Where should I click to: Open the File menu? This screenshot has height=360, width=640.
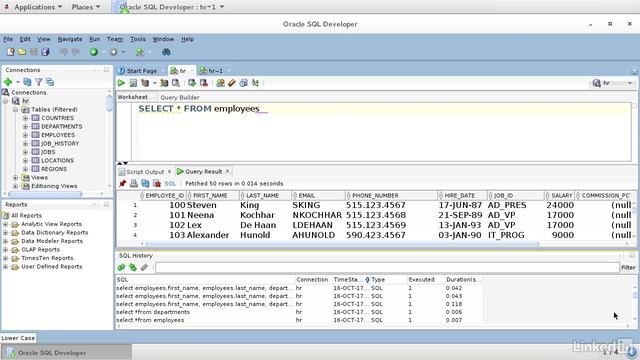coord(8,39)
